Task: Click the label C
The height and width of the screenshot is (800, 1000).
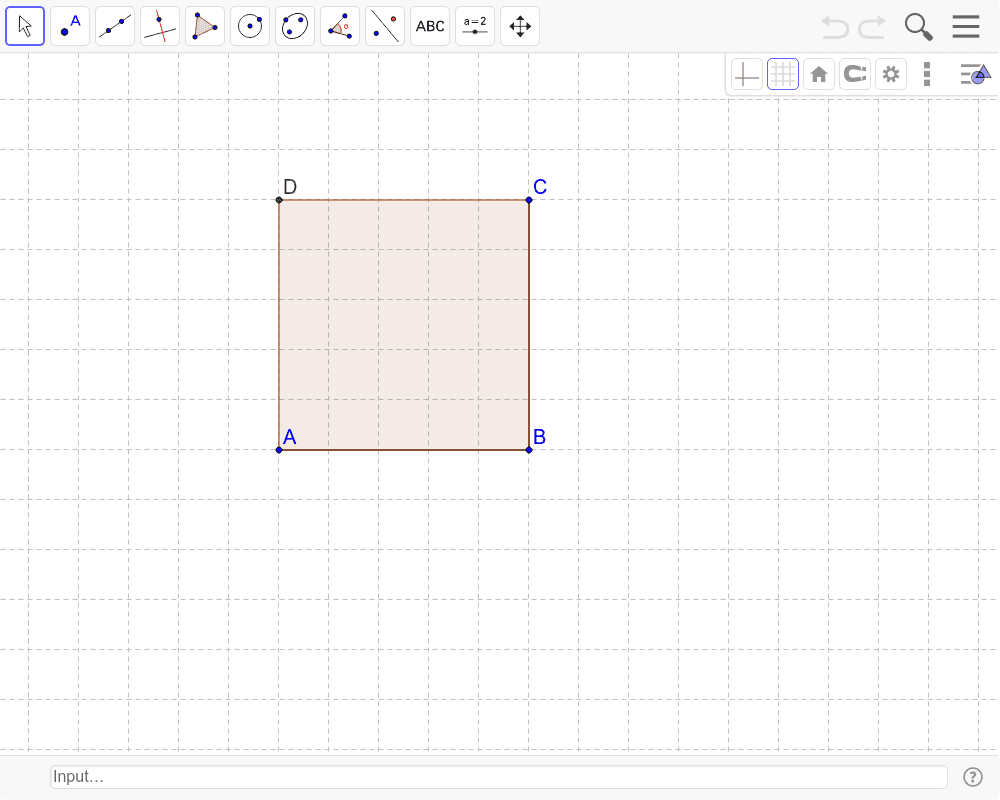Action: pos(540,187)
